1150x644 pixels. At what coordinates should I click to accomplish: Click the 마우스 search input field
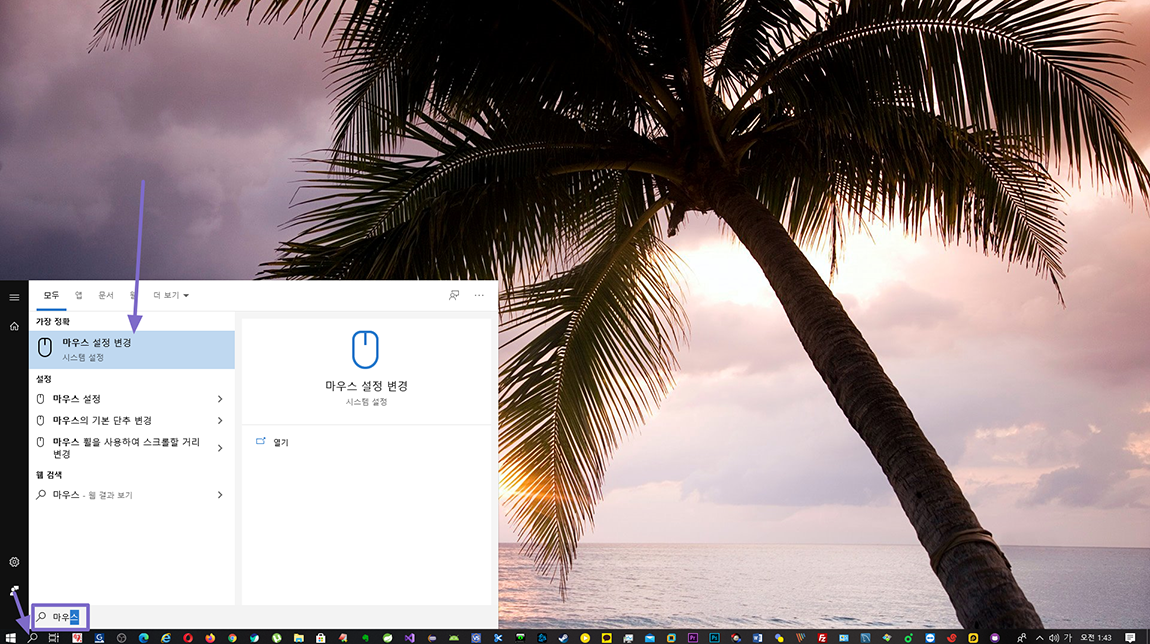tap(60, 617)
